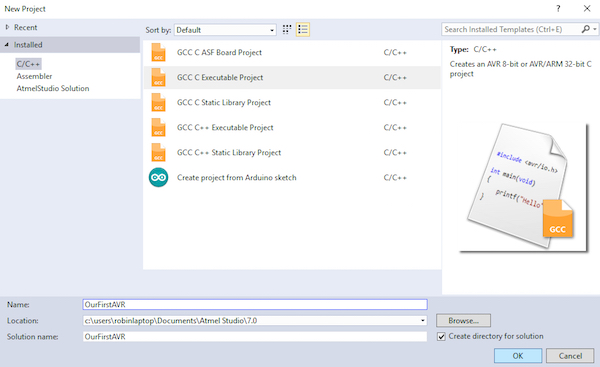
Task: Select the GCC C++ Executable Project icon
Action: (x=158, y=127)
